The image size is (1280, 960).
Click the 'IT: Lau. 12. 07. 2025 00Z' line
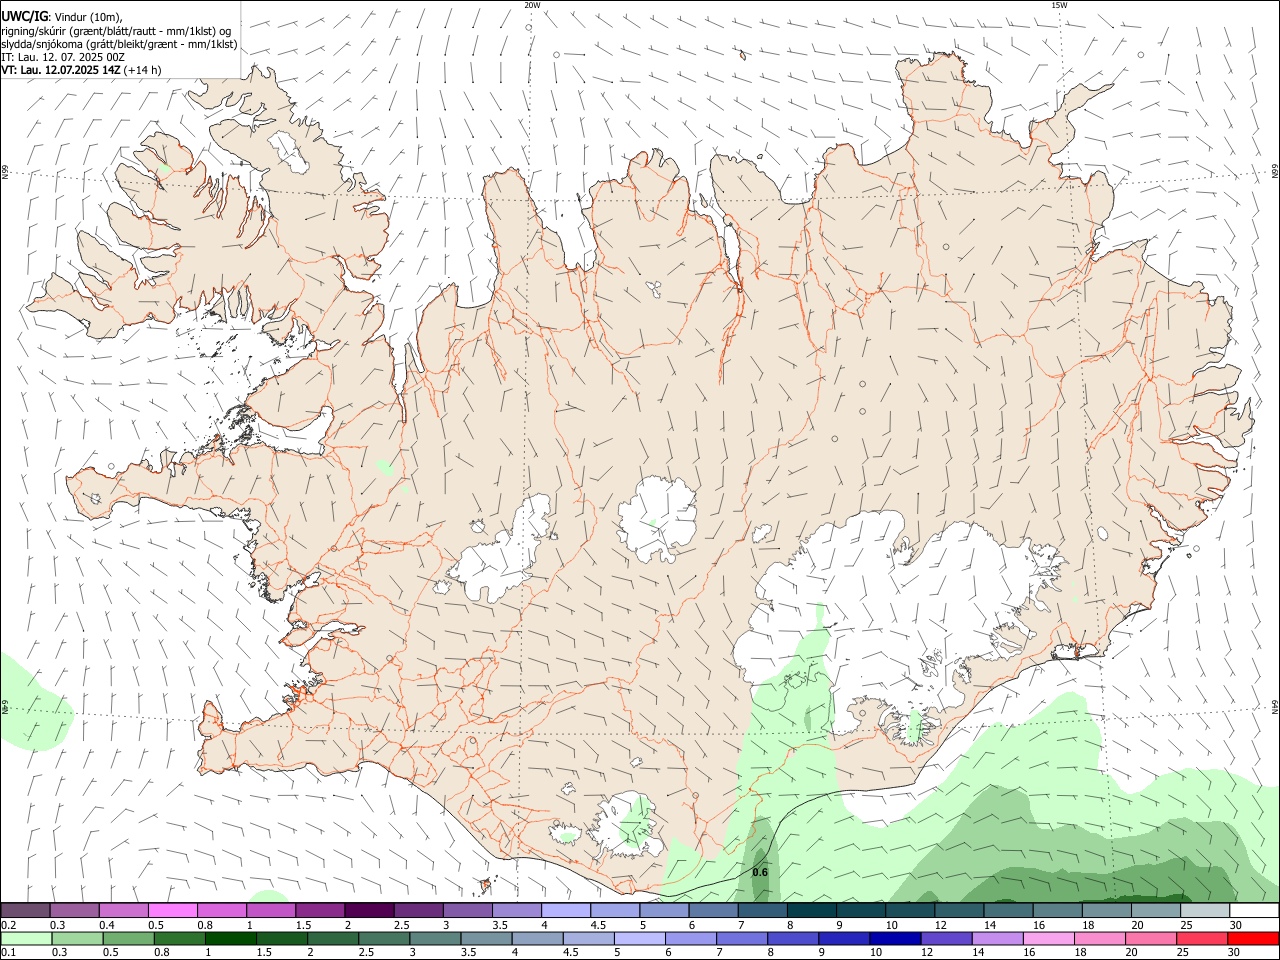63,57
